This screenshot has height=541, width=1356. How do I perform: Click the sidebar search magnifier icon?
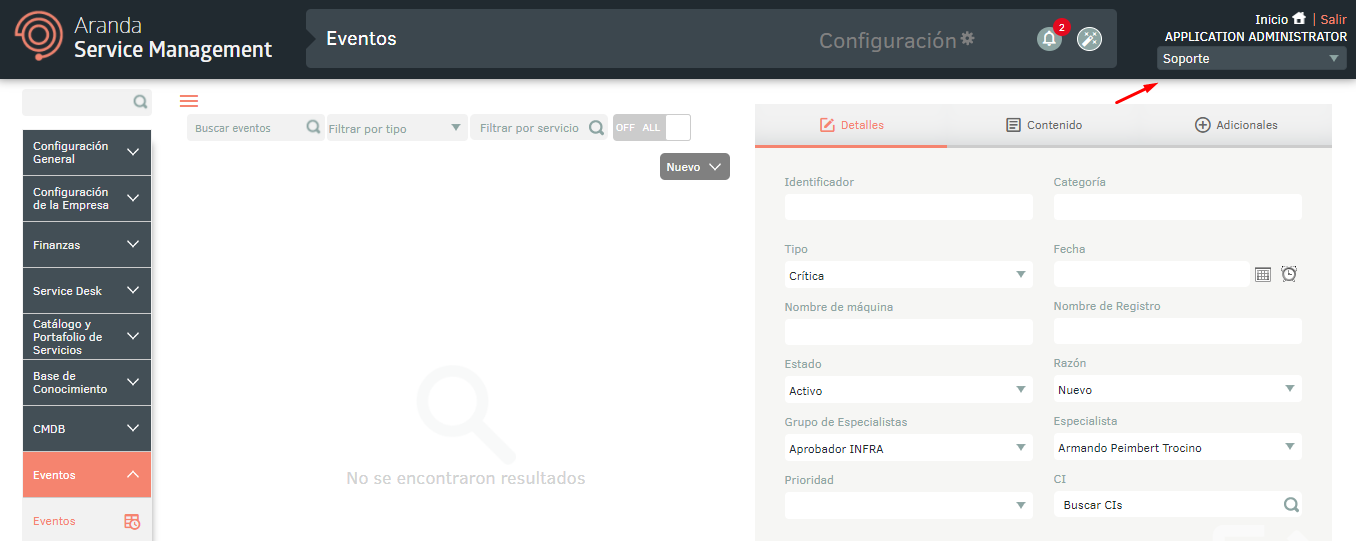[141, 102]
